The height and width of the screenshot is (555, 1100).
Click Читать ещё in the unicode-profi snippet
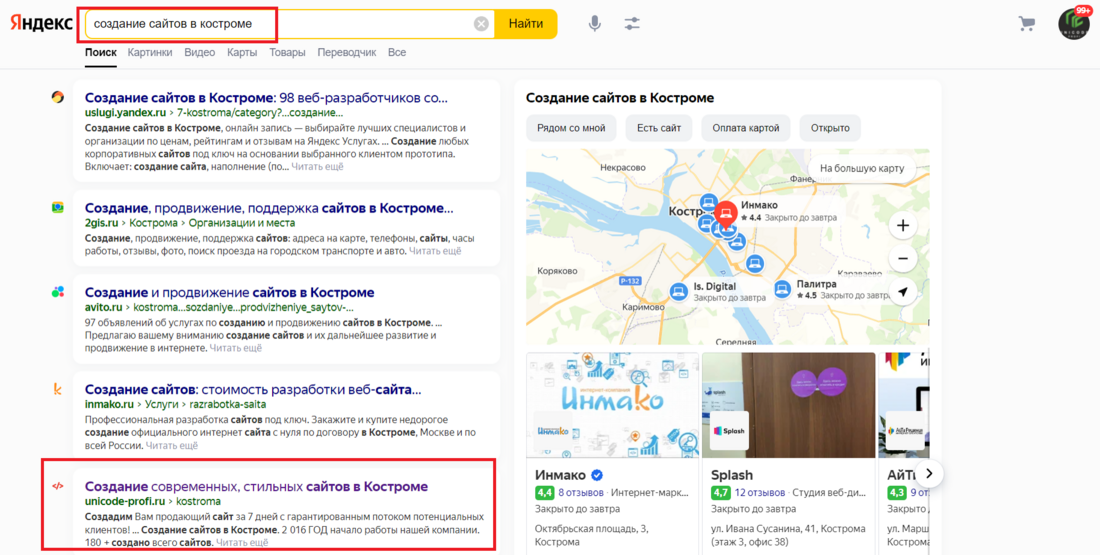pos(242,543)
